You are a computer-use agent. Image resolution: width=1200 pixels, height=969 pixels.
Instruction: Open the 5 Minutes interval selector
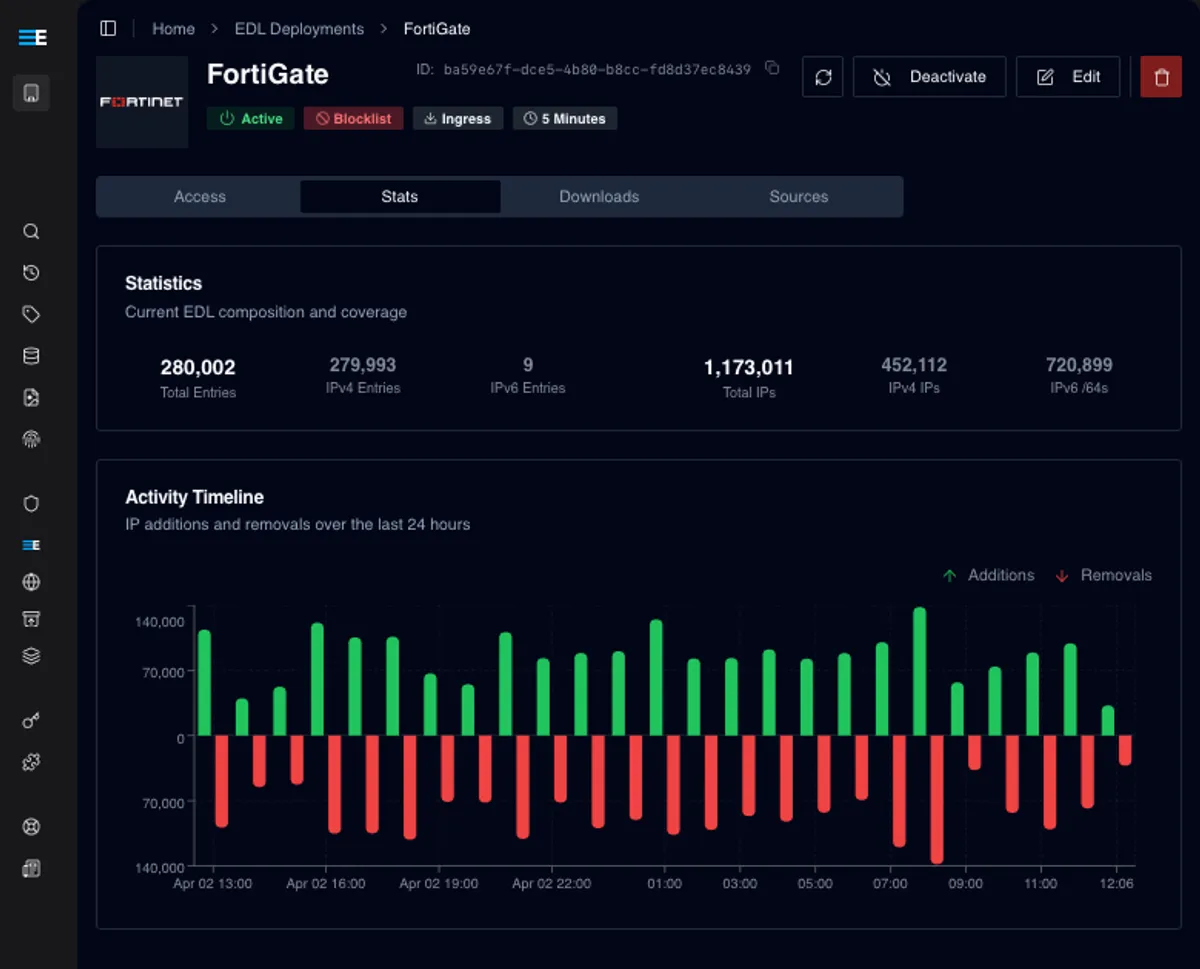[564, 118]
